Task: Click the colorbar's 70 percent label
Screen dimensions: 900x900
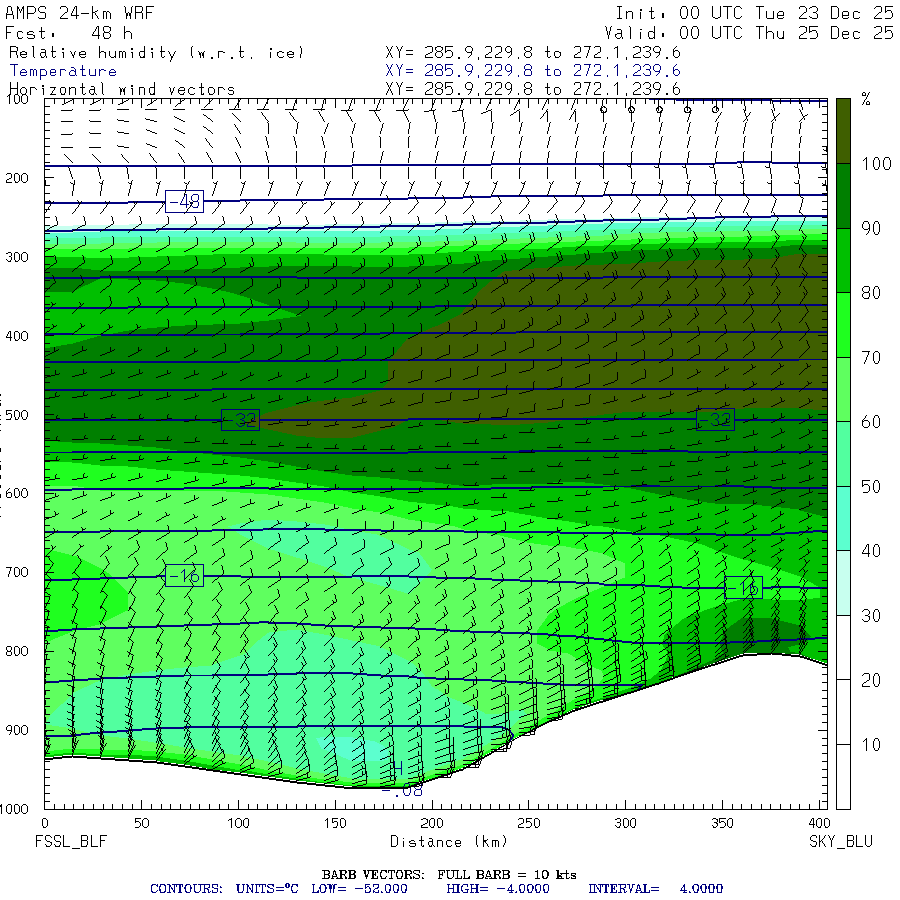Action: [871, 358]
